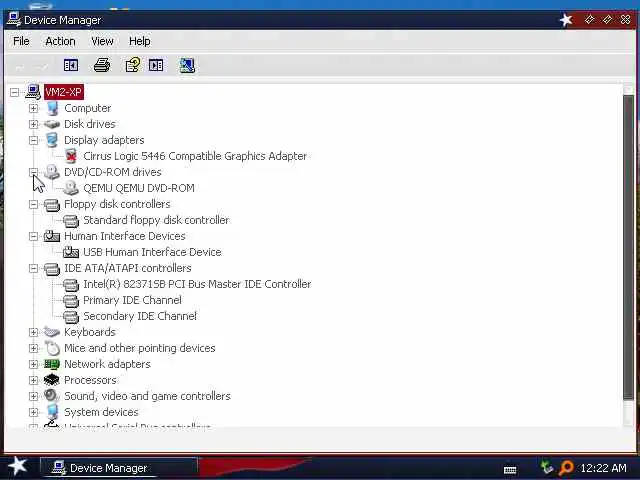Click the System devices icon

pyautogui.click(x=52, y=412)
